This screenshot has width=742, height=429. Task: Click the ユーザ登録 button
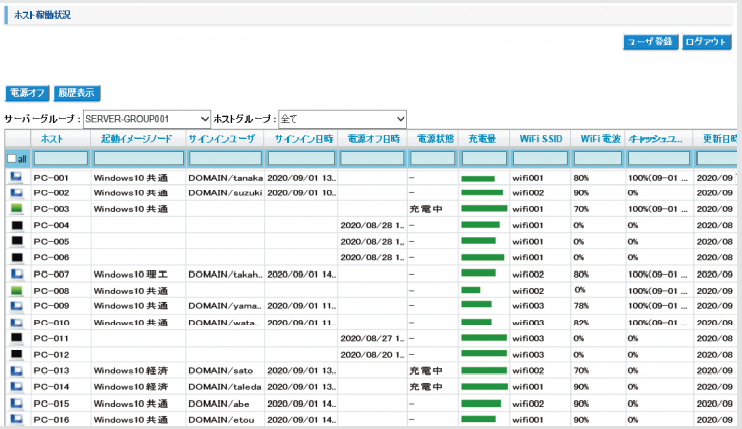tap(651, 42)
